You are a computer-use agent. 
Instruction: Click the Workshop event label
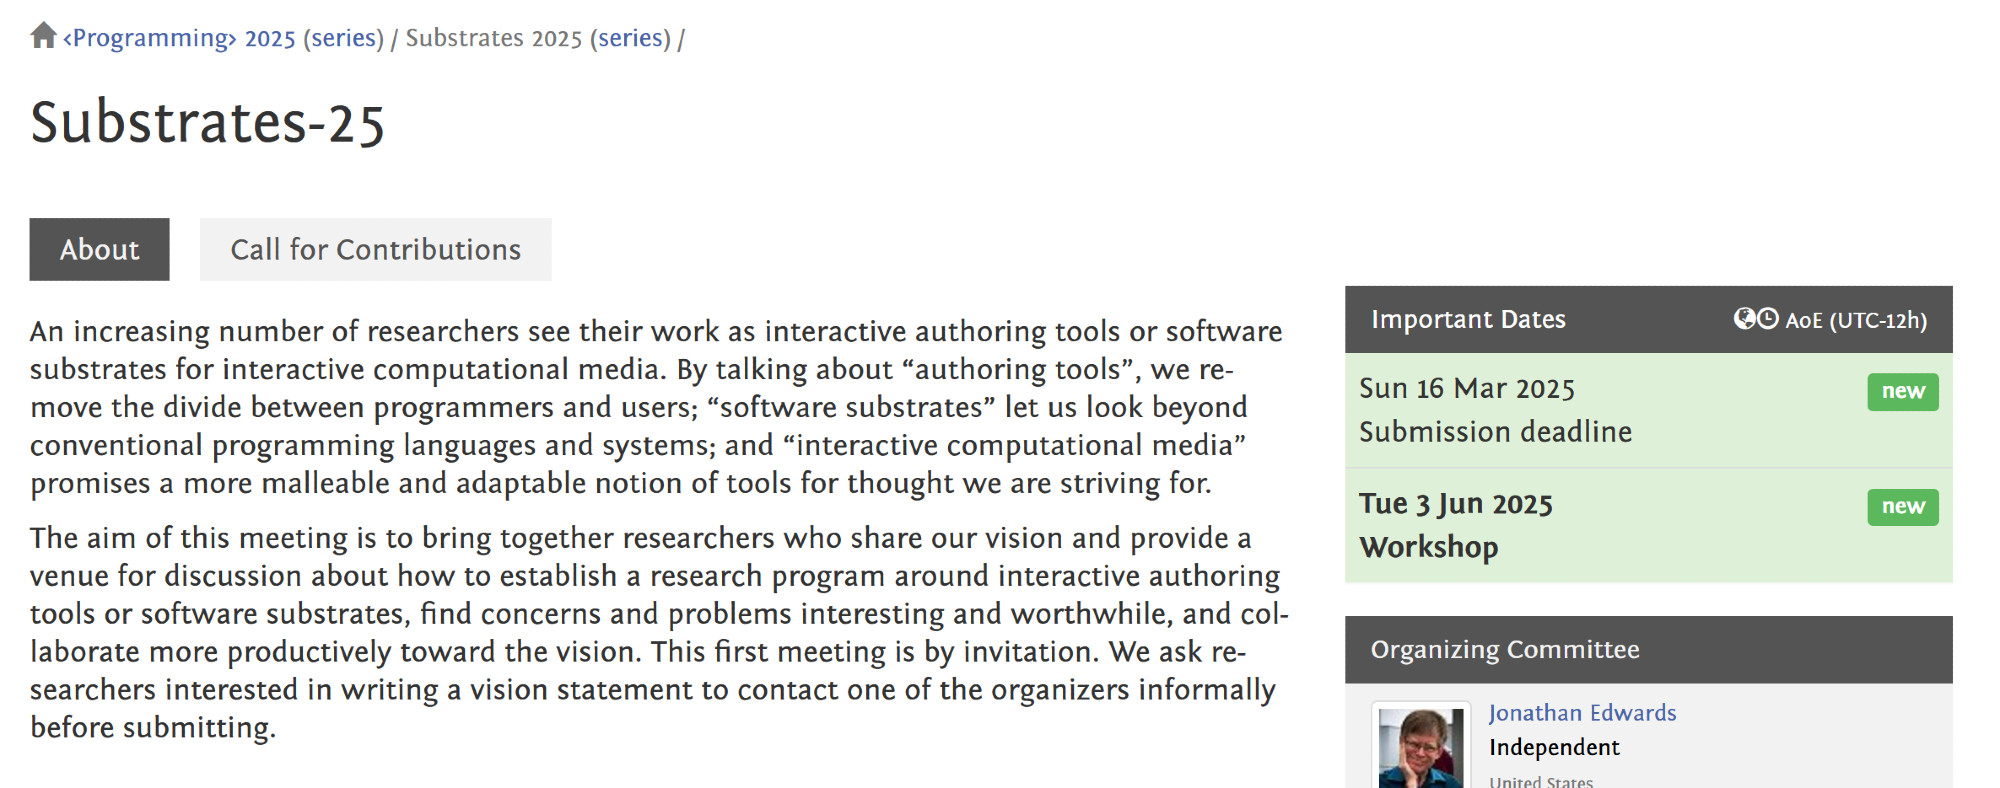point(1428,548)
